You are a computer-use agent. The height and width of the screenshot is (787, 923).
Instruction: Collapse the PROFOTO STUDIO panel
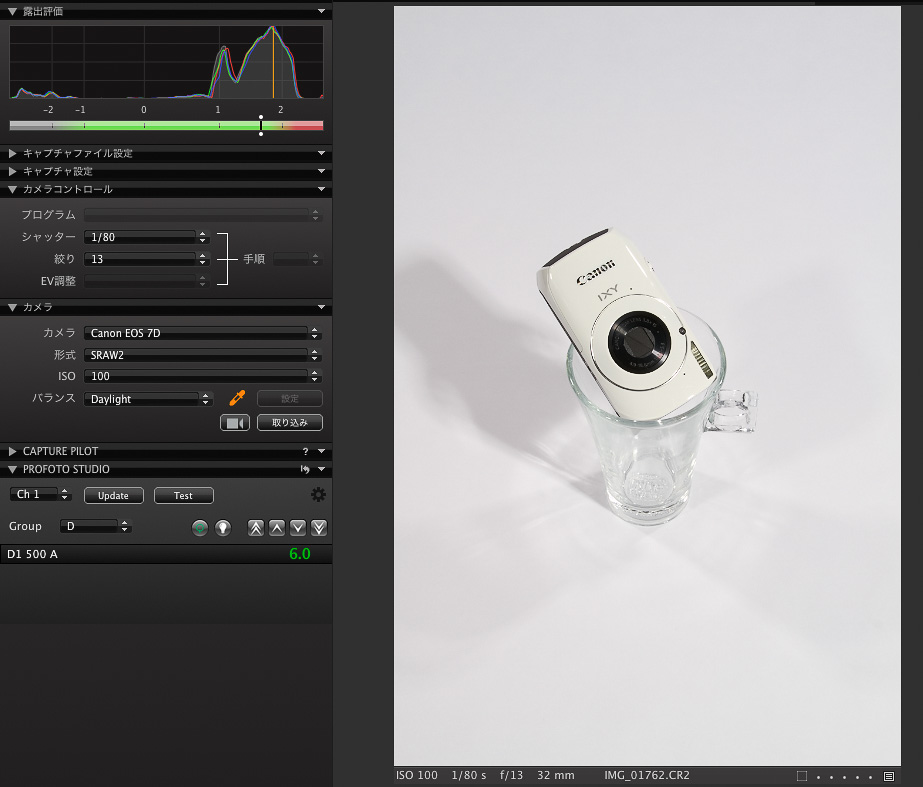(x=12, y=469)
